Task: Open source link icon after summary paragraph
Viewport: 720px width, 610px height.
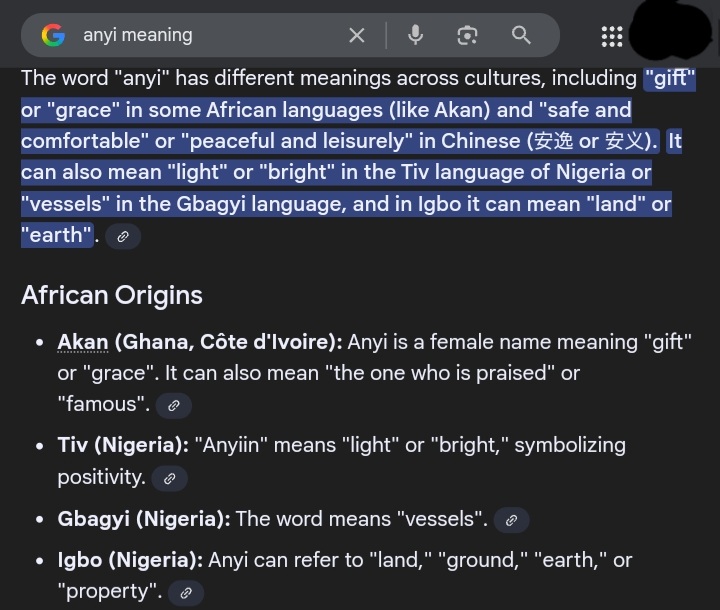Action: pyautogui.click(x=123, y=237)
